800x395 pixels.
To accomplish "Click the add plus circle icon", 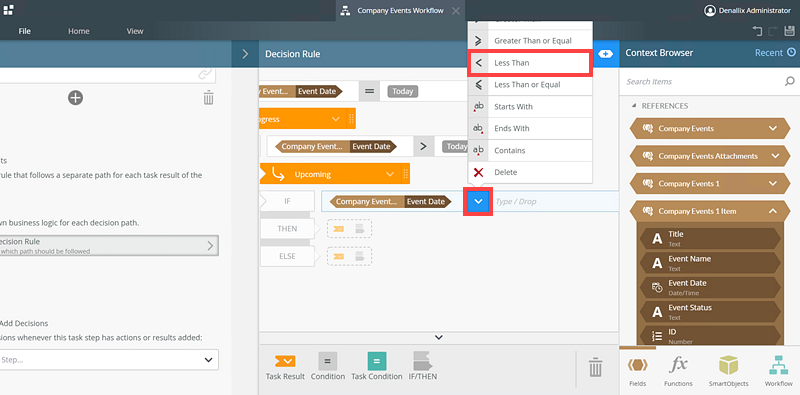I will pos(76,97).
